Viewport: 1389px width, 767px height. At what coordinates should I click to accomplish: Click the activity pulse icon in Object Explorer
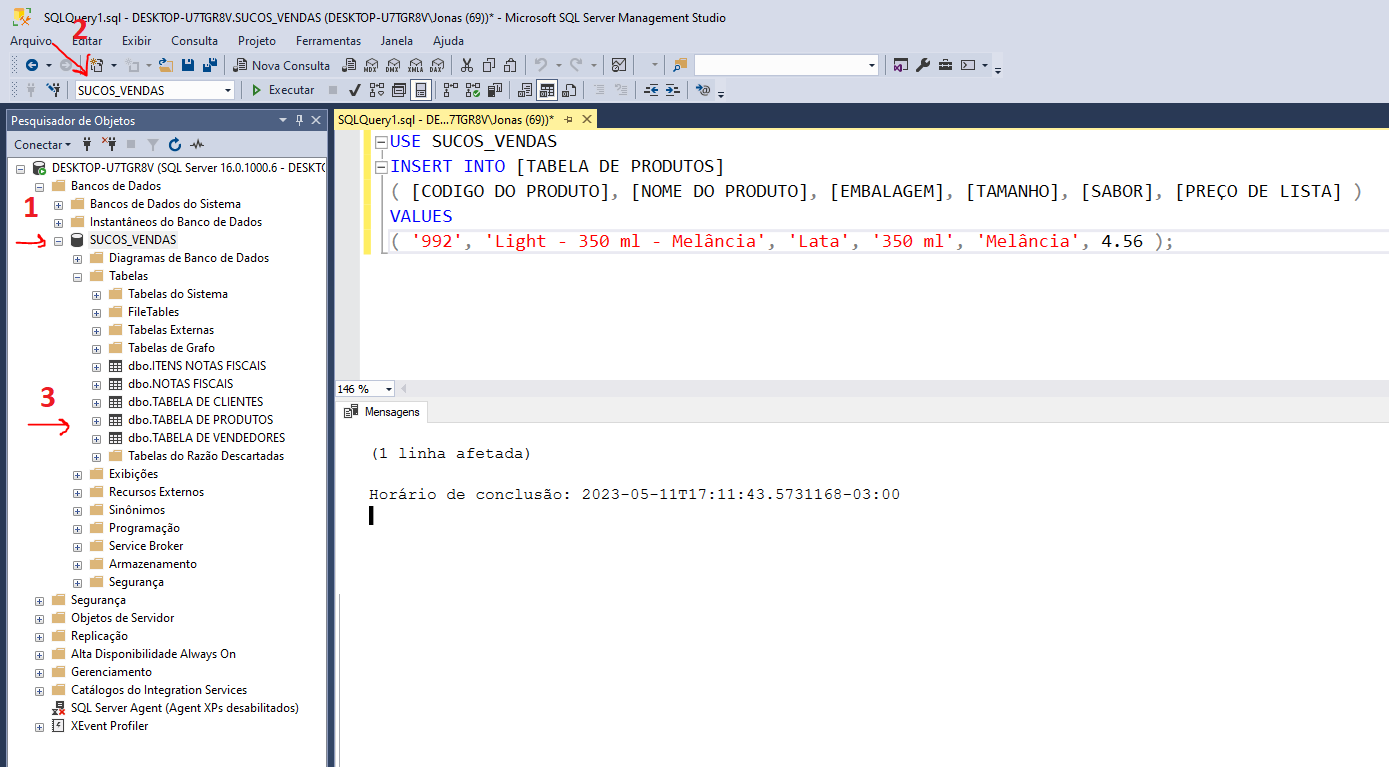(x=197, y=144)
